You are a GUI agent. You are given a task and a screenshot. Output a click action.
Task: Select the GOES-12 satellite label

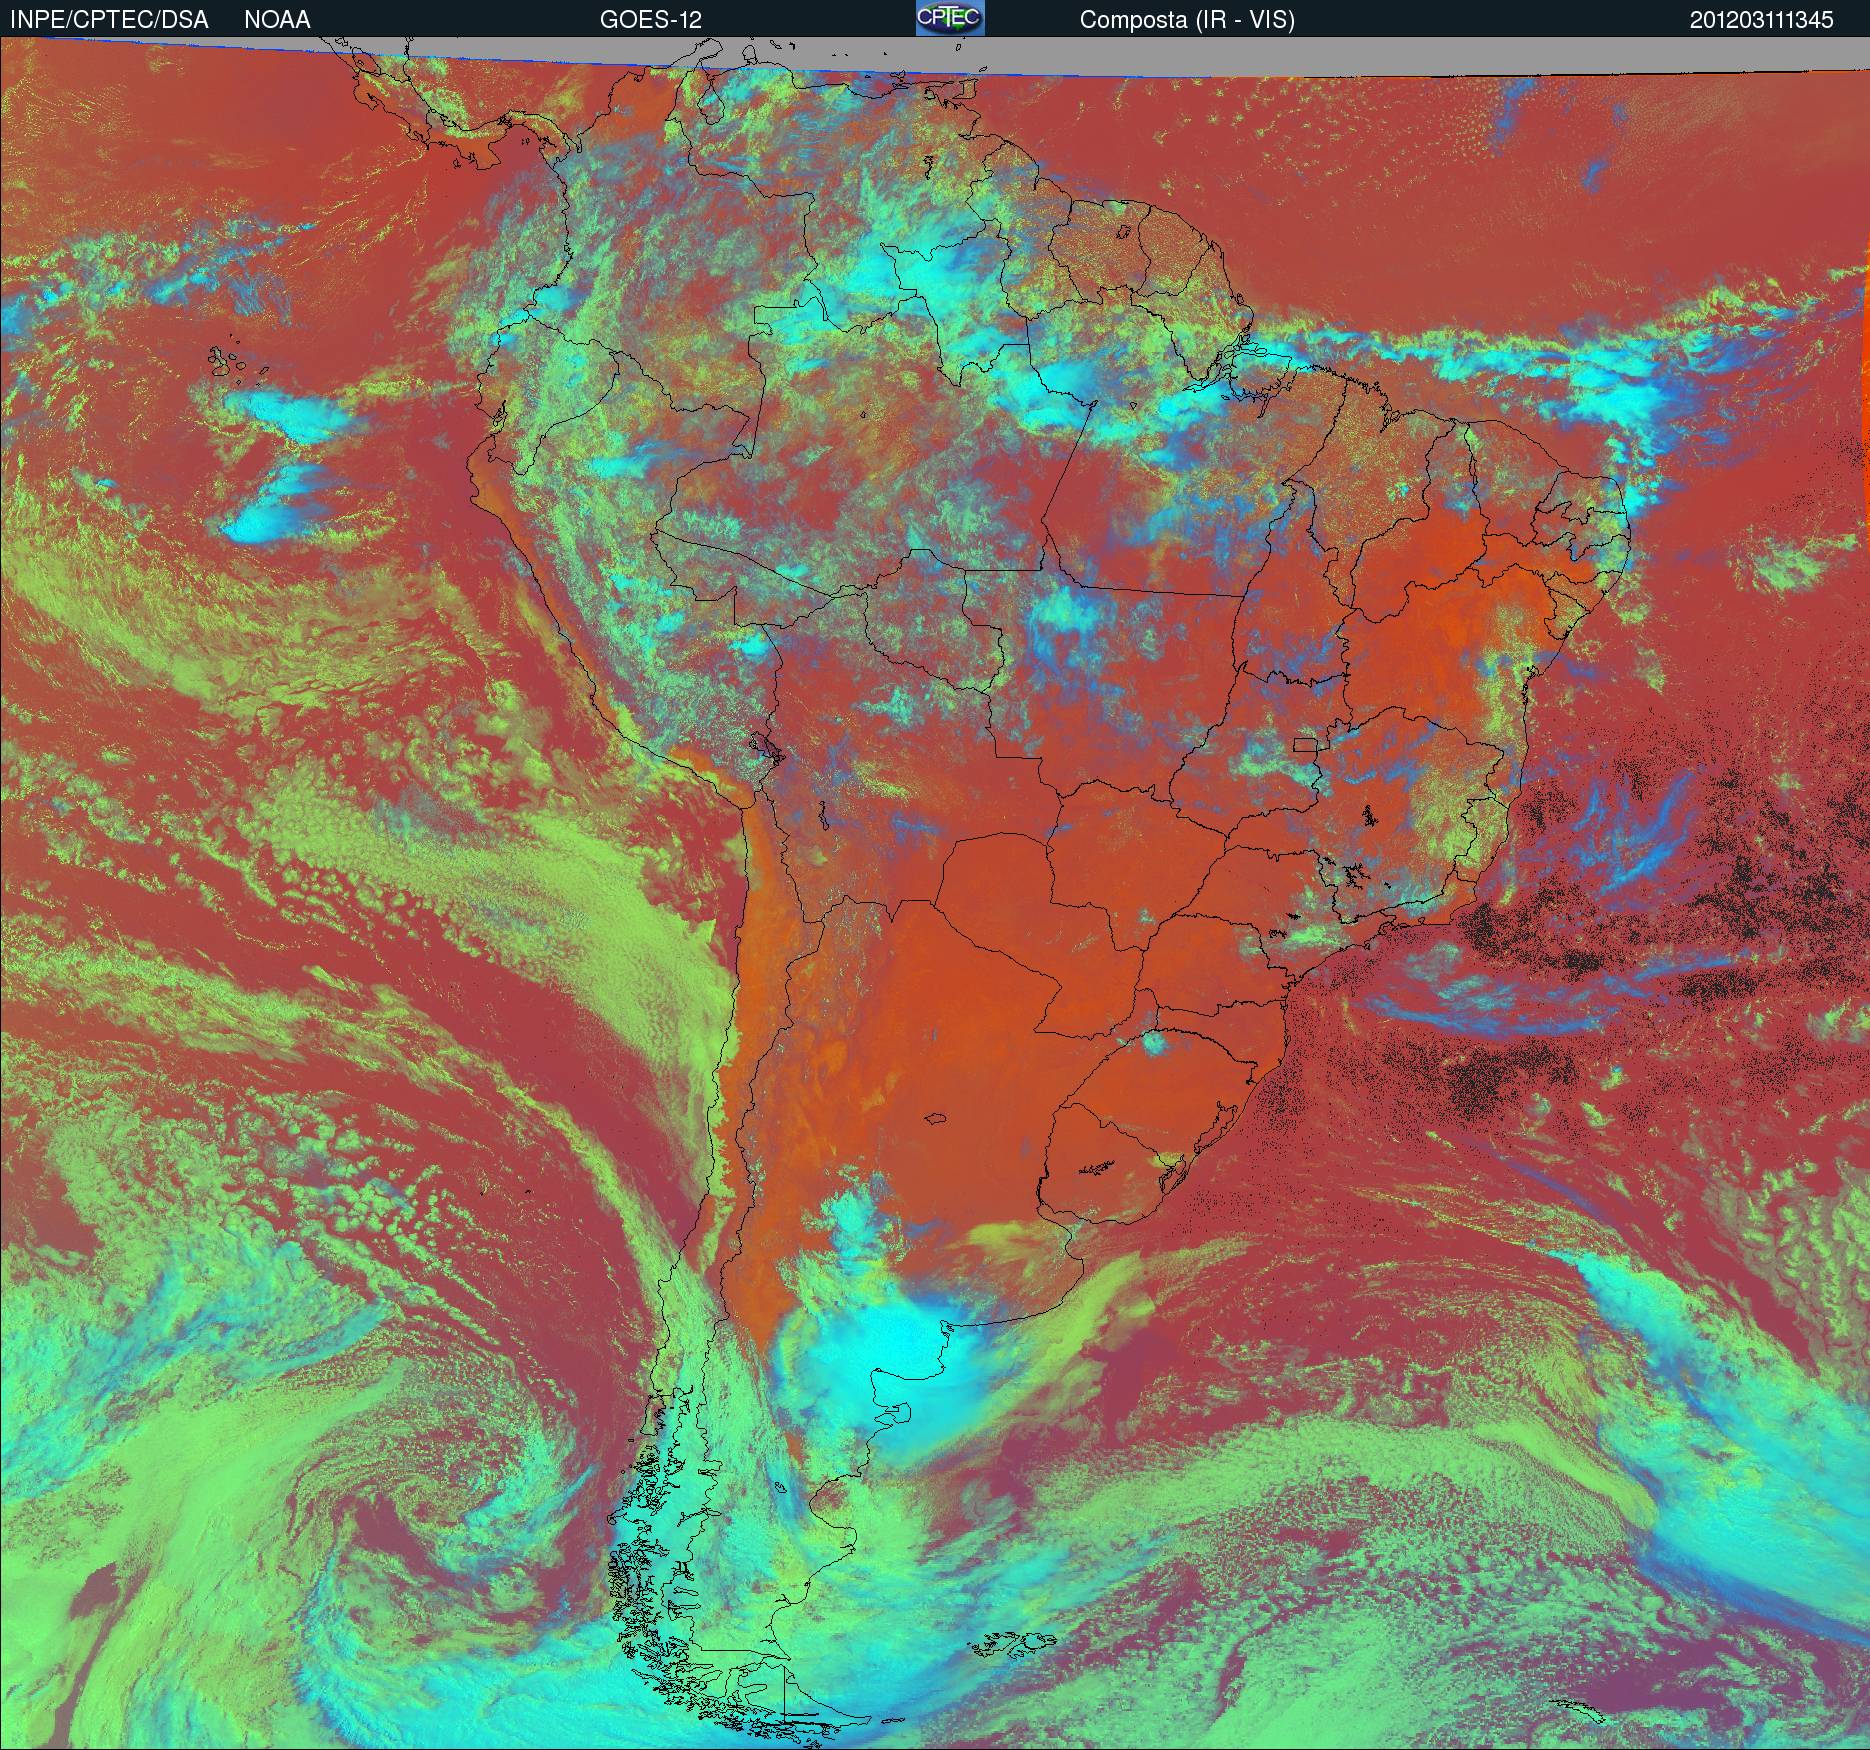650,19
